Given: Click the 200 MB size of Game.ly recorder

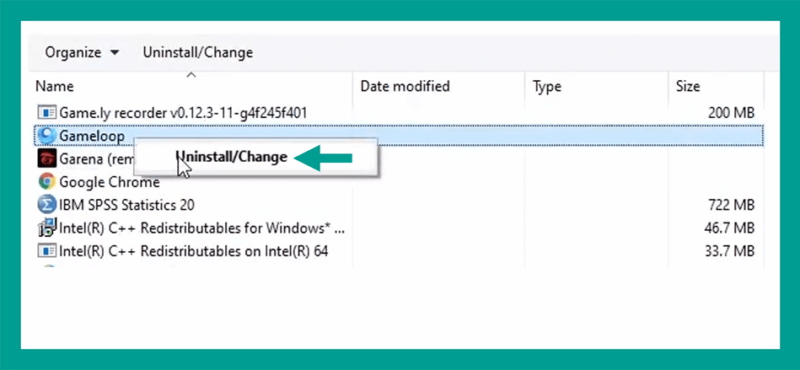Looking at the screenshot, I should coord(731,113).
